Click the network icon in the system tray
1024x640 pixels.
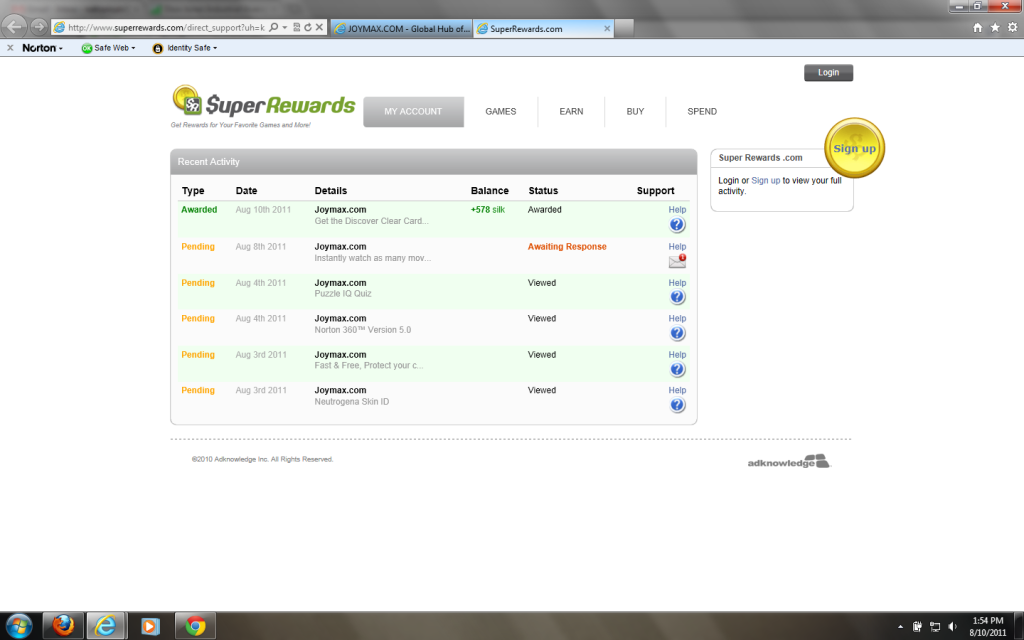[x=935, y=626]
